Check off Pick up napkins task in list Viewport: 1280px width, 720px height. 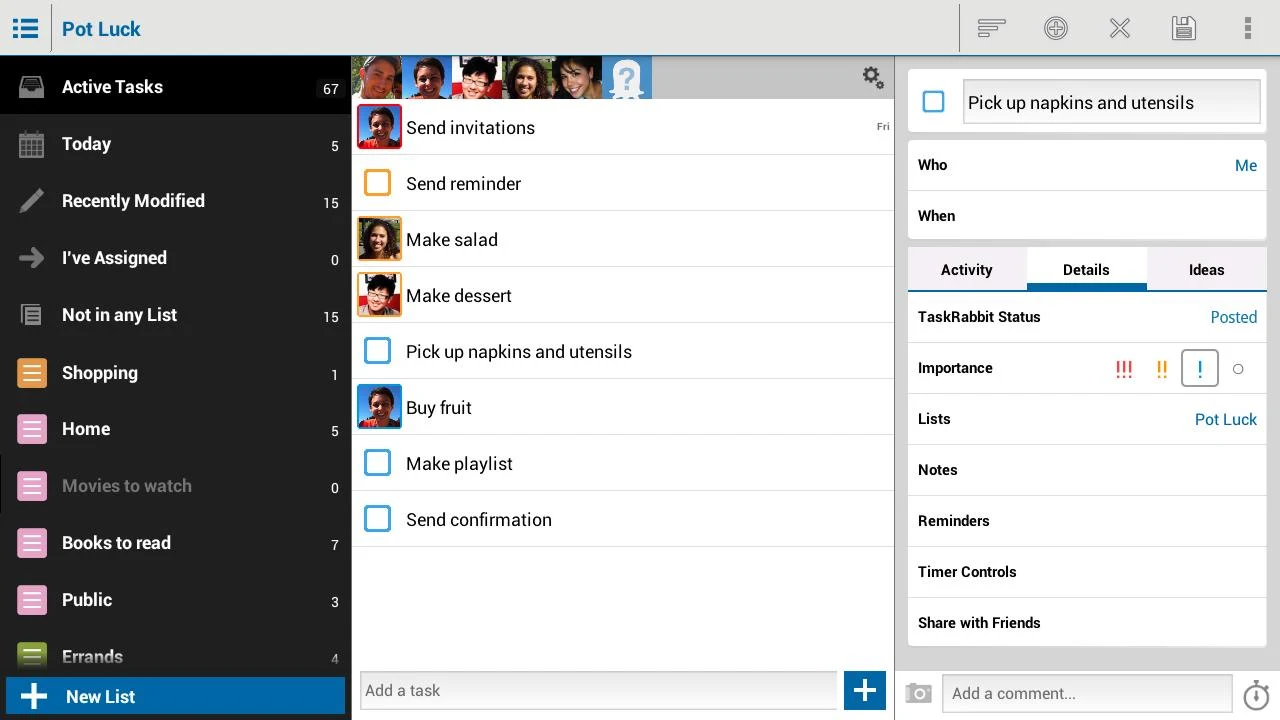point(377,351)
